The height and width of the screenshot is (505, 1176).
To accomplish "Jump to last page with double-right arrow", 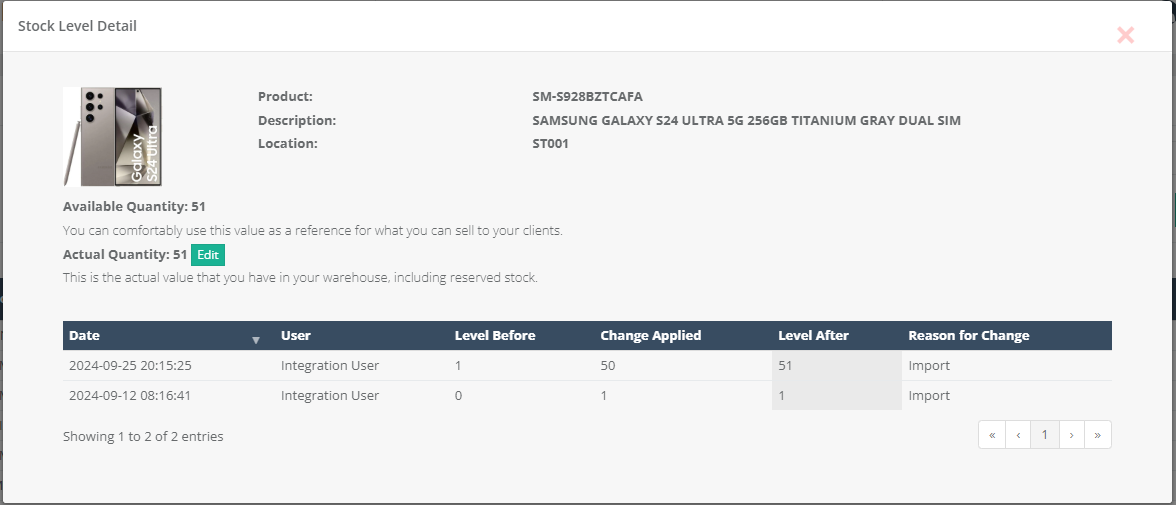I will [x=1098, y=435].
